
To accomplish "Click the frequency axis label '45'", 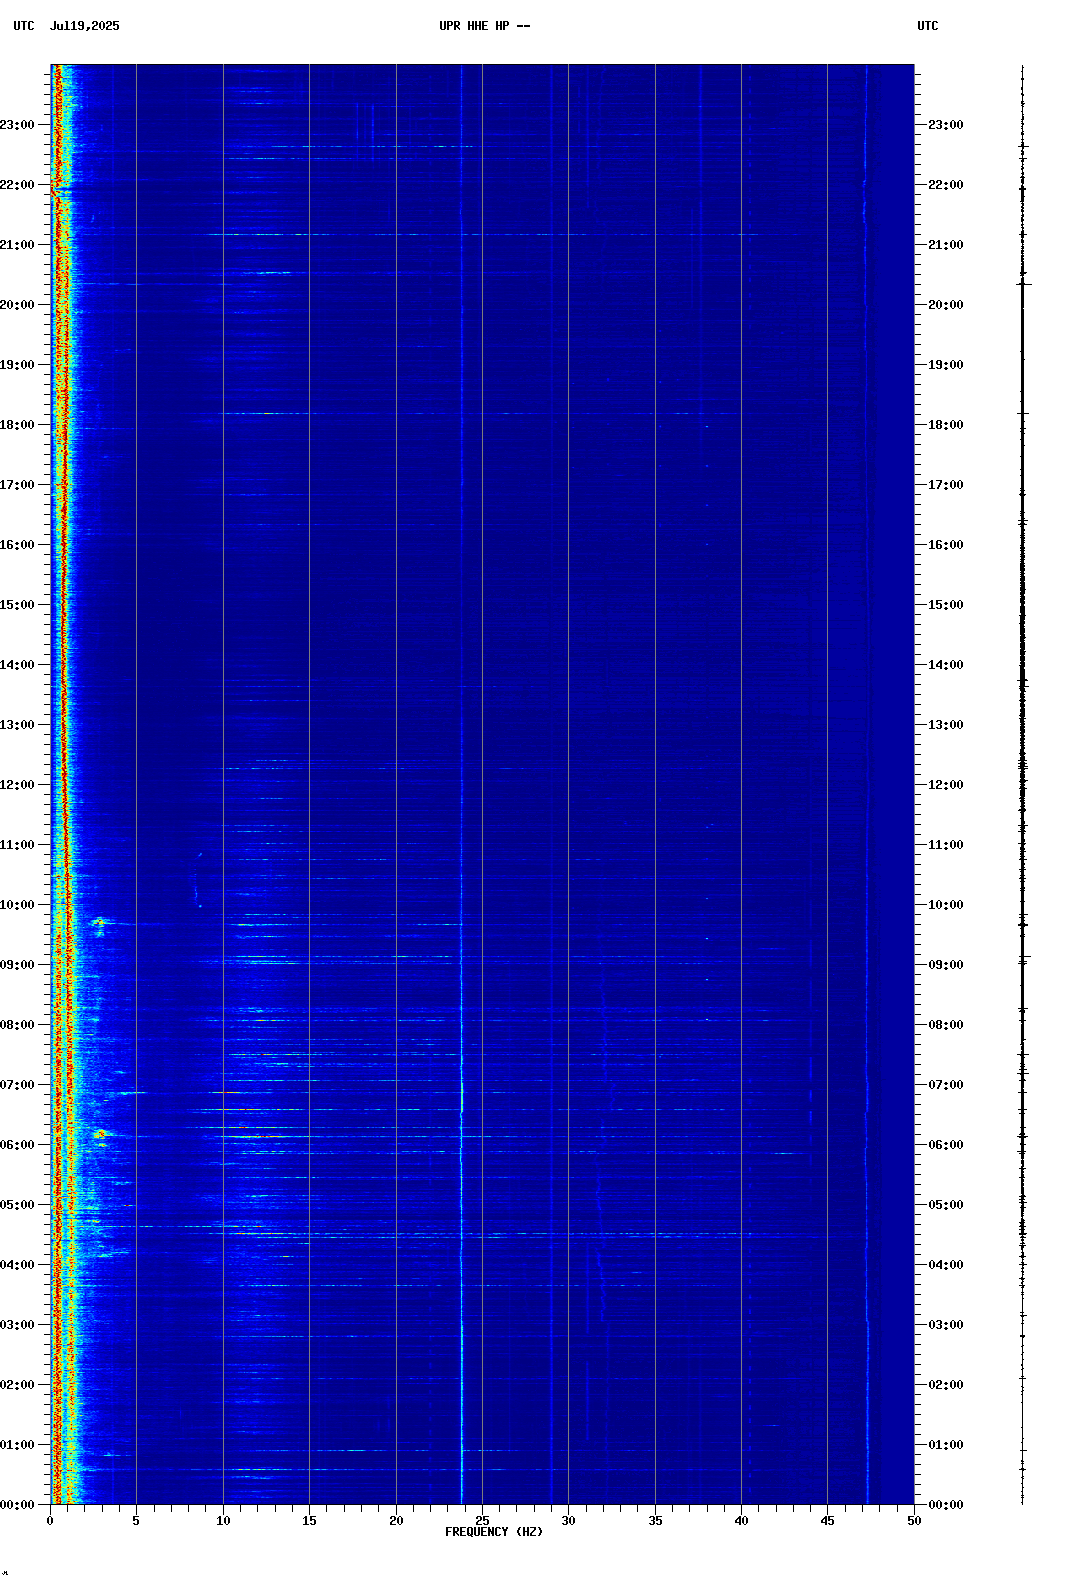I will [828, 1521].
